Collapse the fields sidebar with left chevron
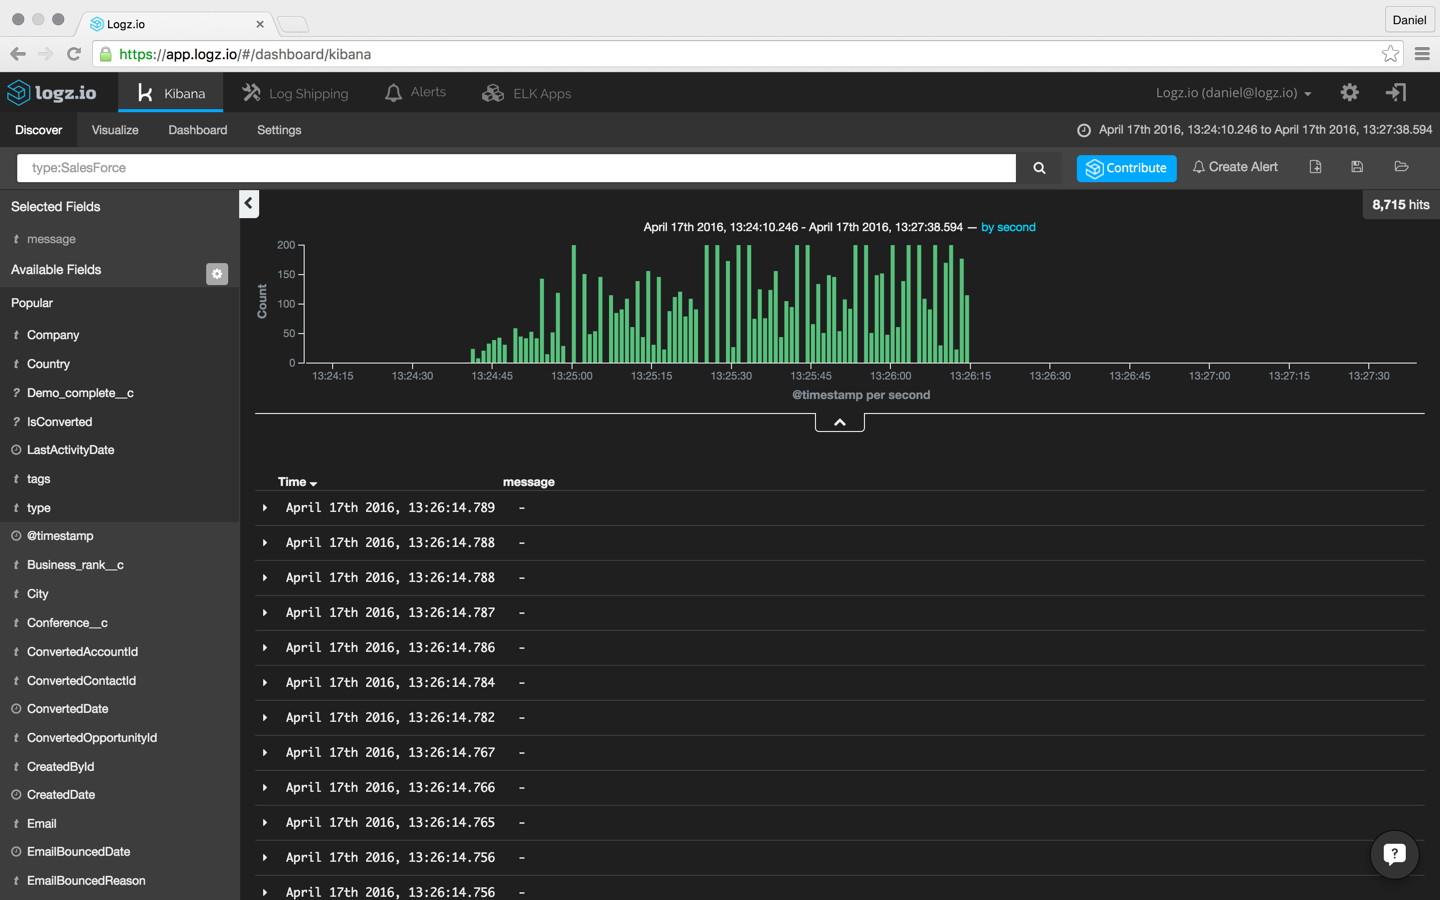 point(249,203)
